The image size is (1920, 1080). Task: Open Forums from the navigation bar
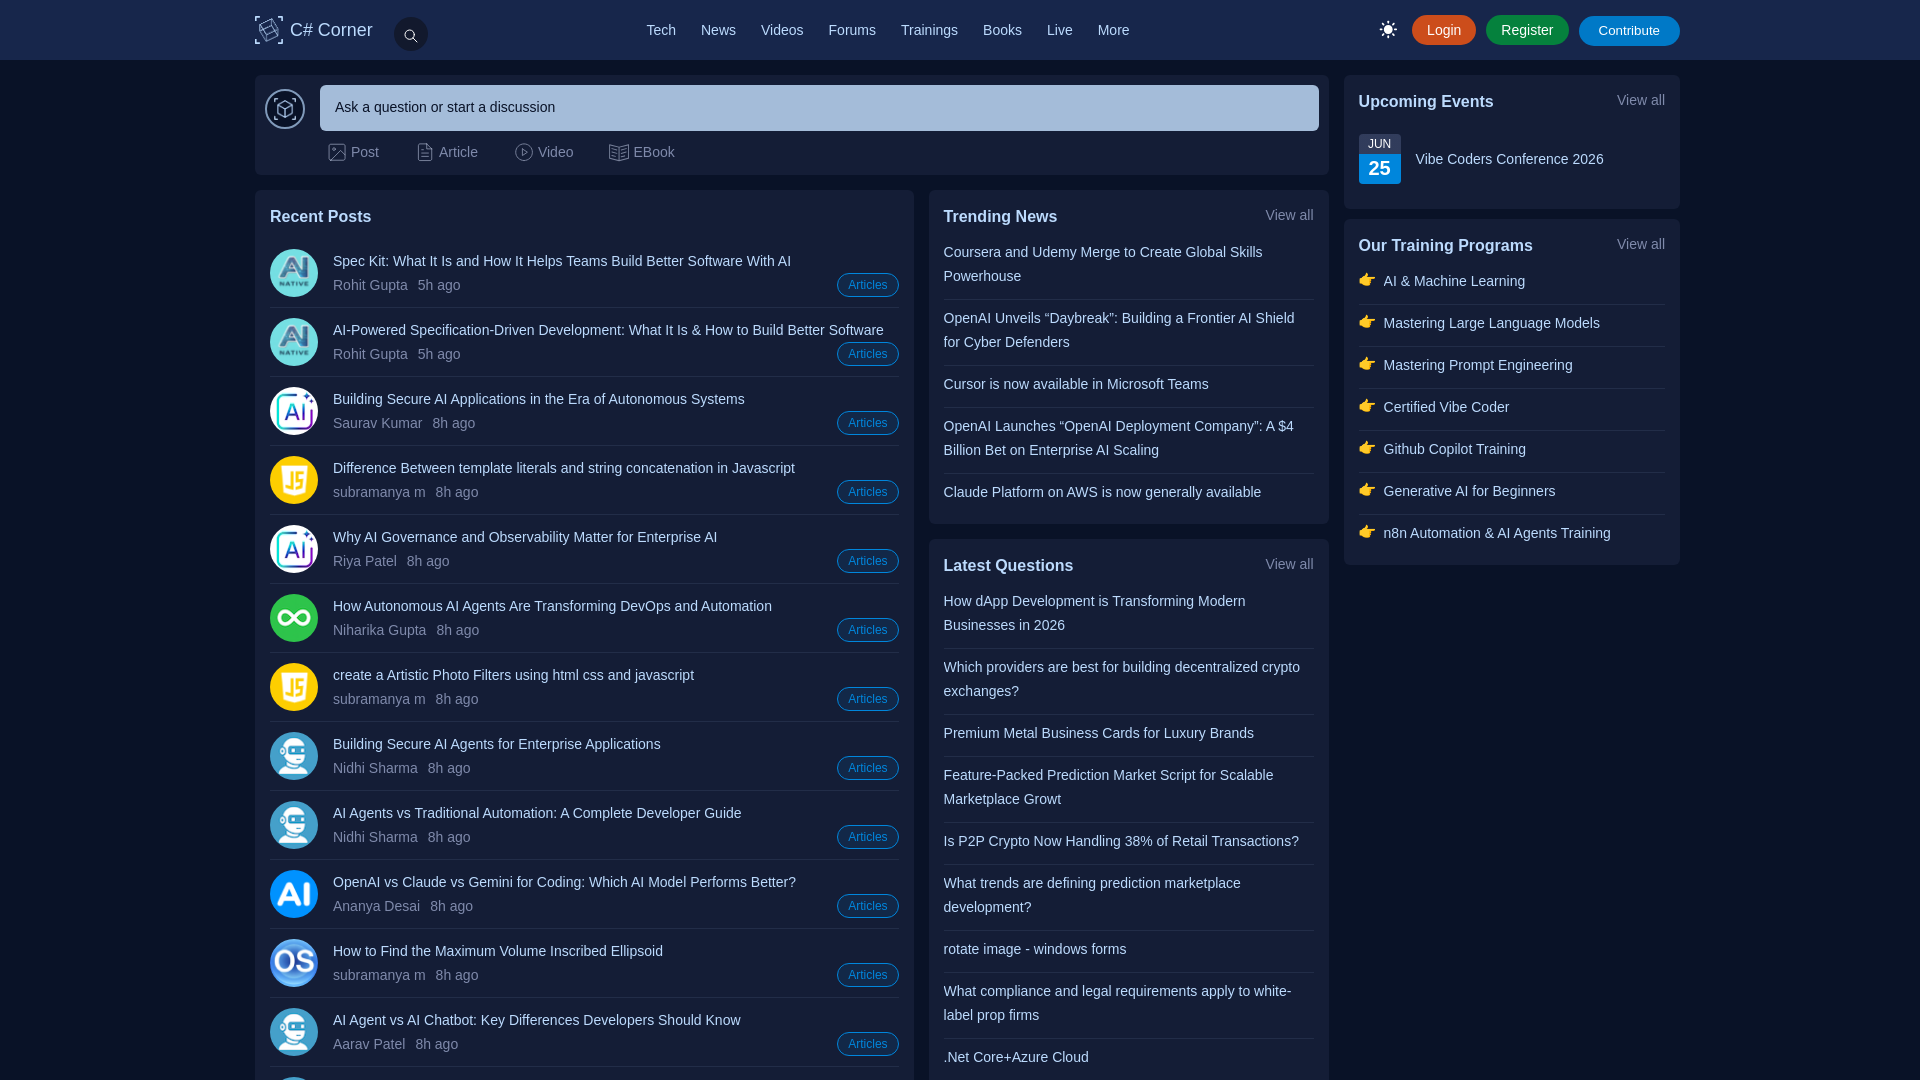[852, 30]
